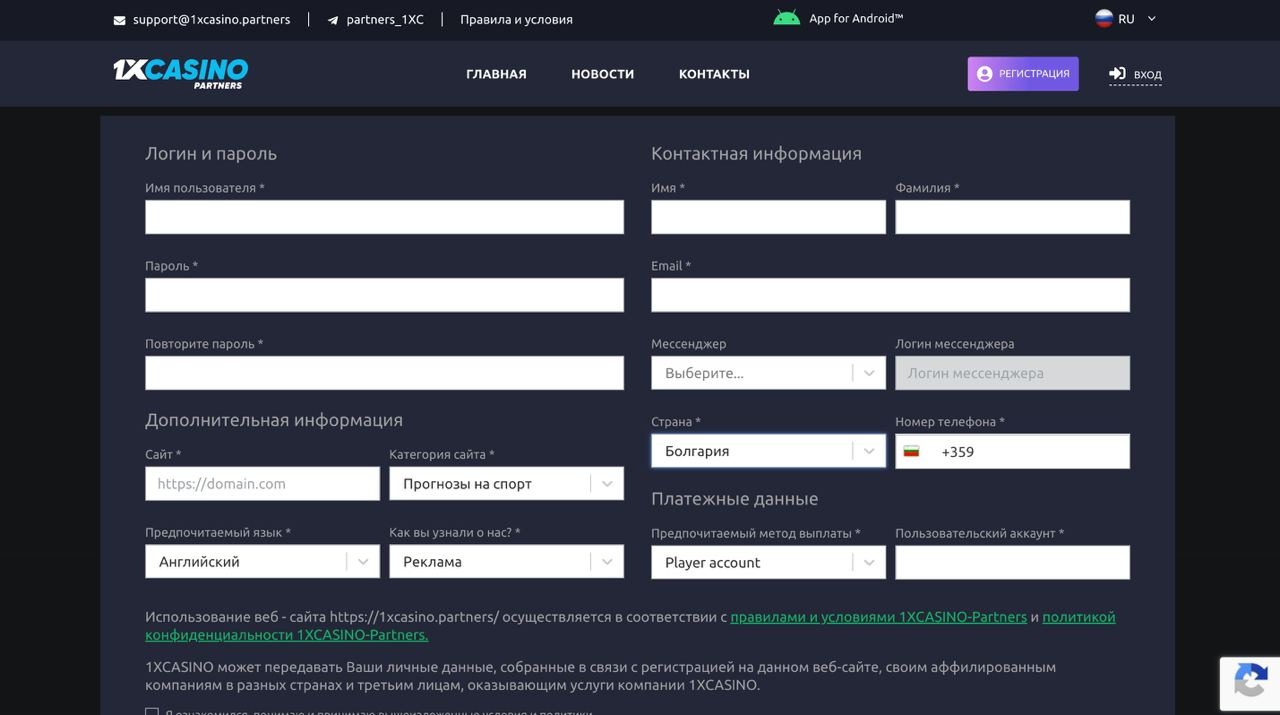Click the user icon on РЕГИСТРАЦИЯ button
The height and width of the screenshot is (715, 1280).
984,73
